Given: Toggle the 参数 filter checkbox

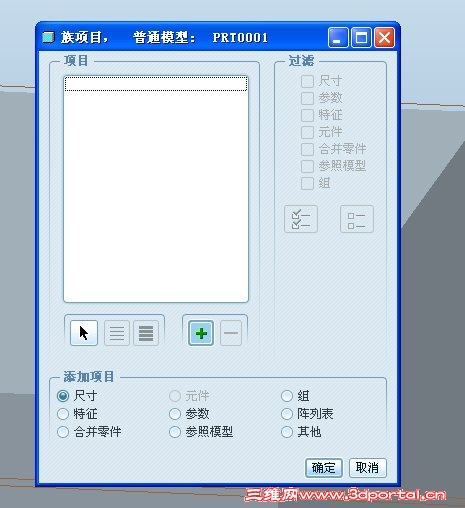Looking at the screenshot, I should [x=307, y=98].
